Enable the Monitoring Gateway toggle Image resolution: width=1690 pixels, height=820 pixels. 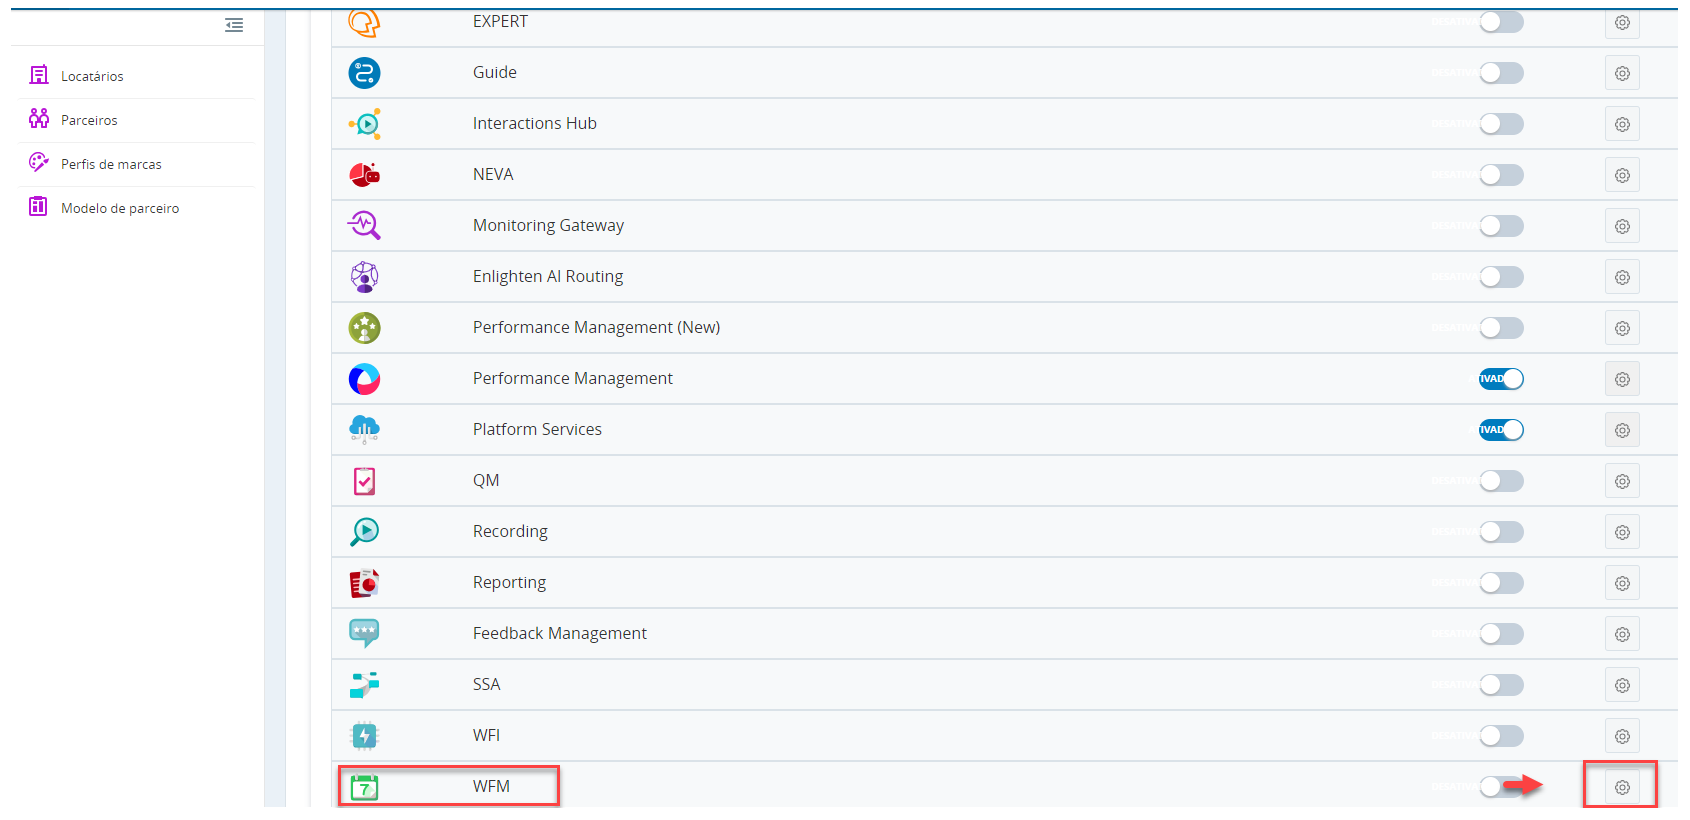1501,226
